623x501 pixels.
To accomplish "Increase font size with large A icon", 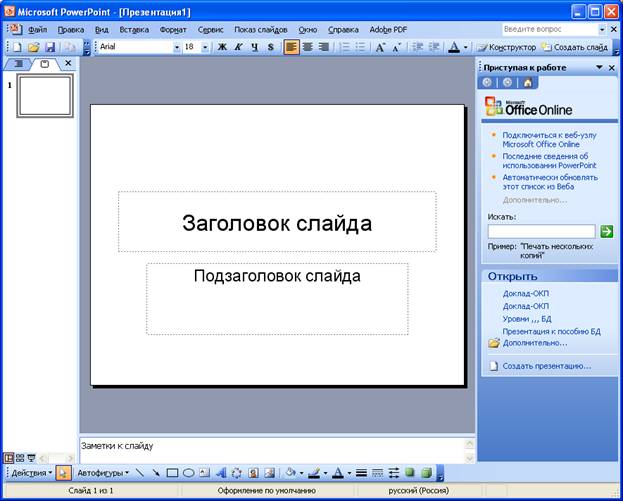I will pyautogui.click(x=381, y=47).
